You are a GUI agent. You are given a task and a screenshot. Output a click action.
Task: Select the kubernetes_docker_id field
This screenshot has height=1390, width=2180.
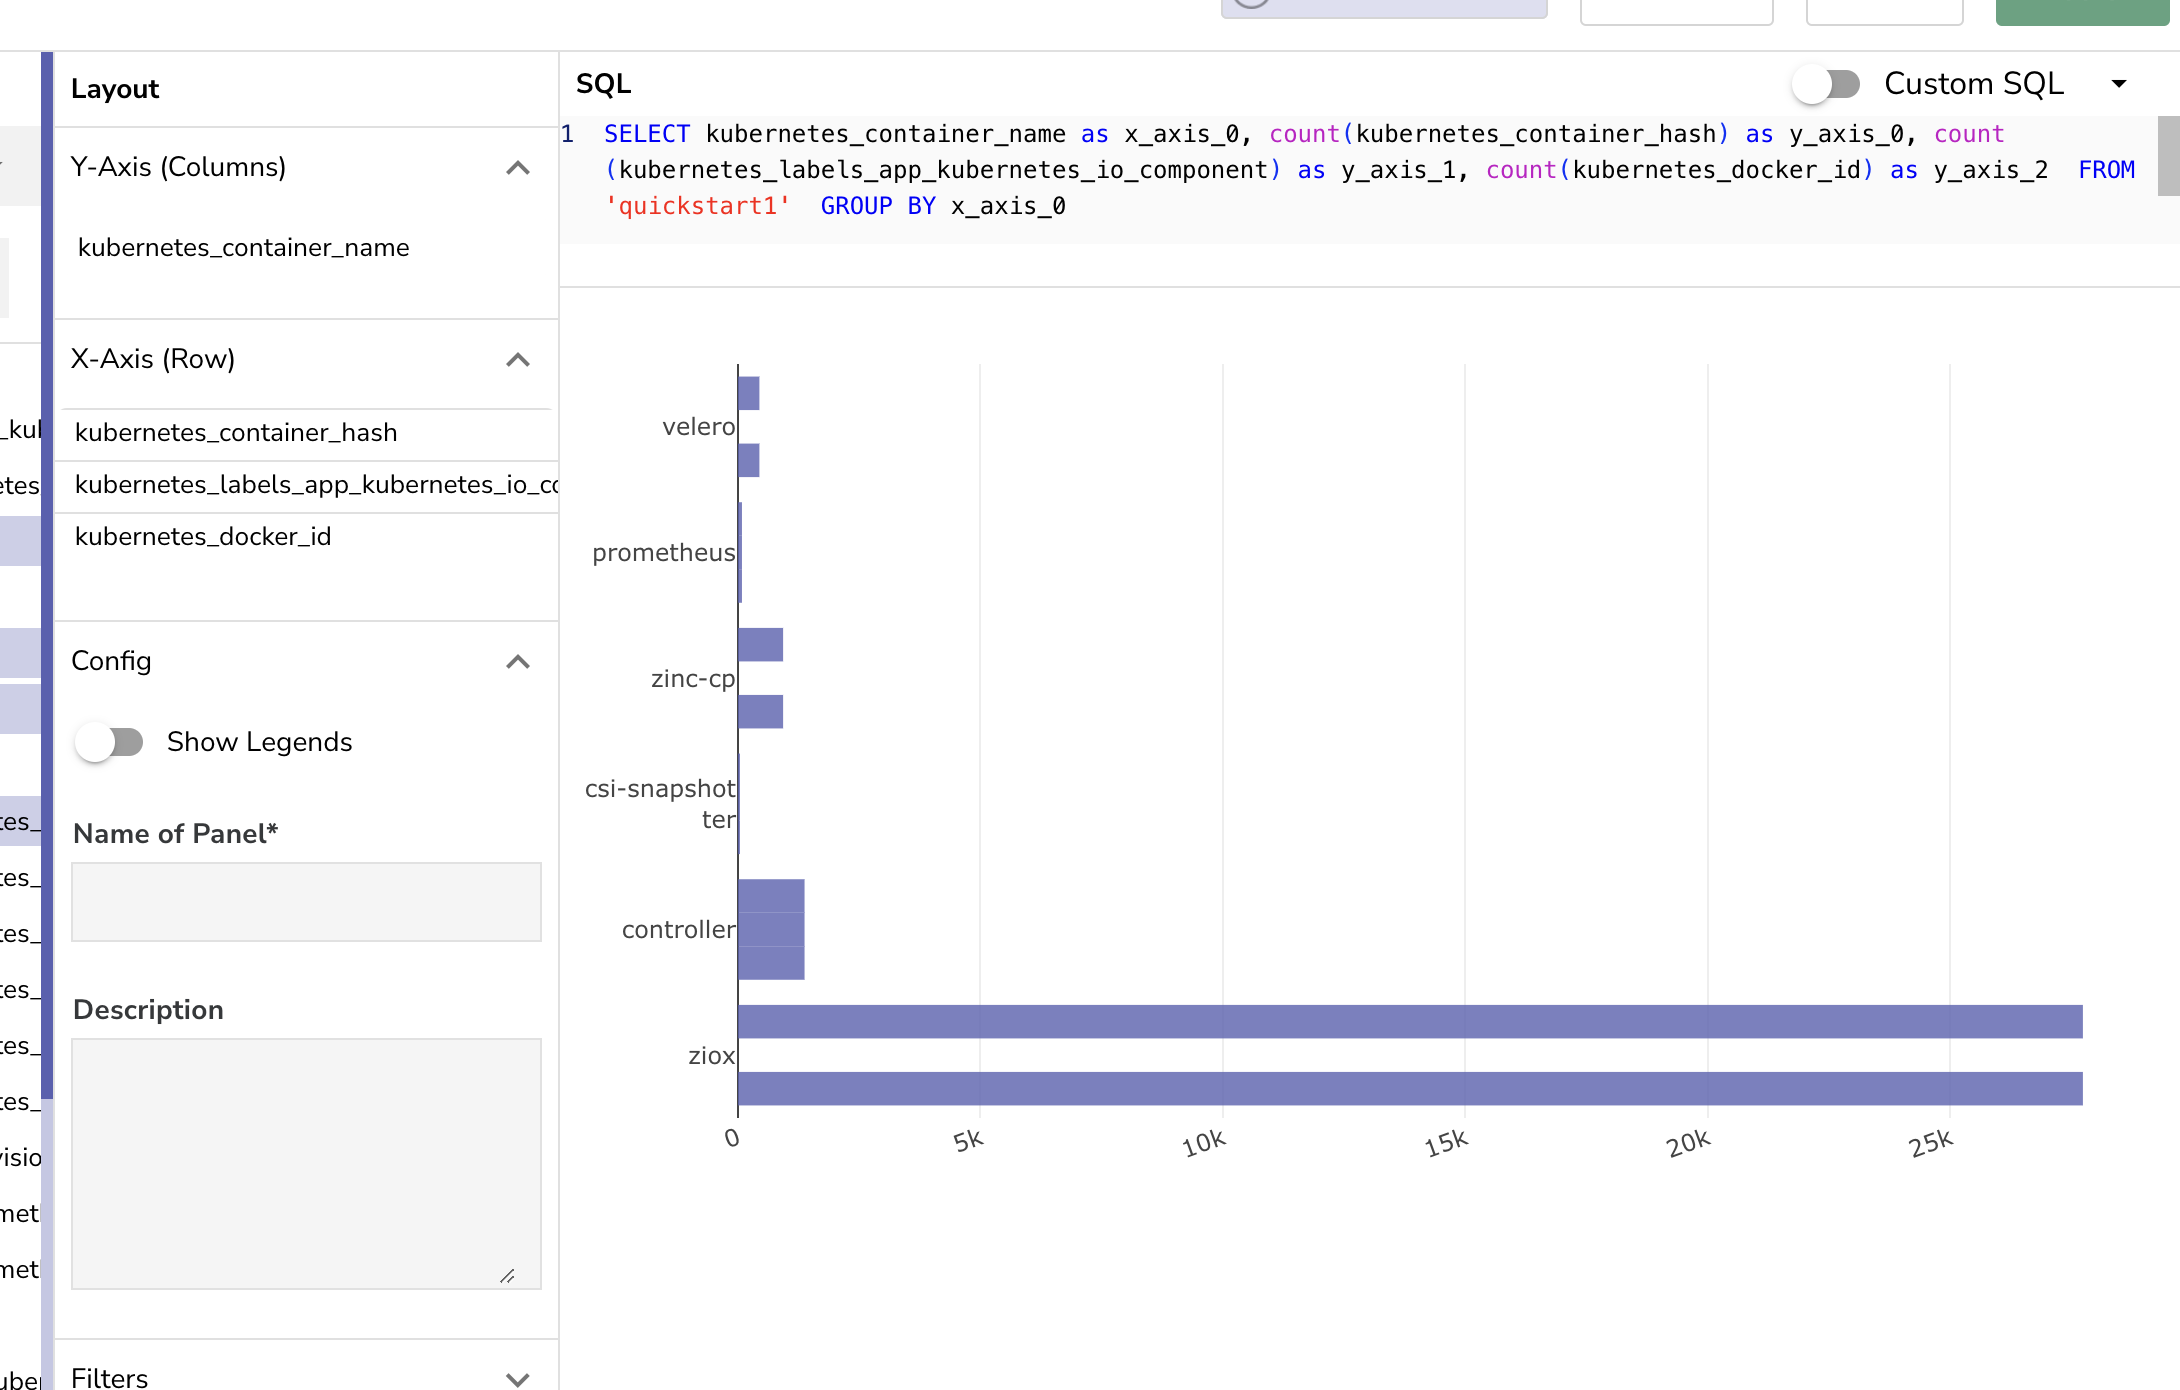pos(203,536)
